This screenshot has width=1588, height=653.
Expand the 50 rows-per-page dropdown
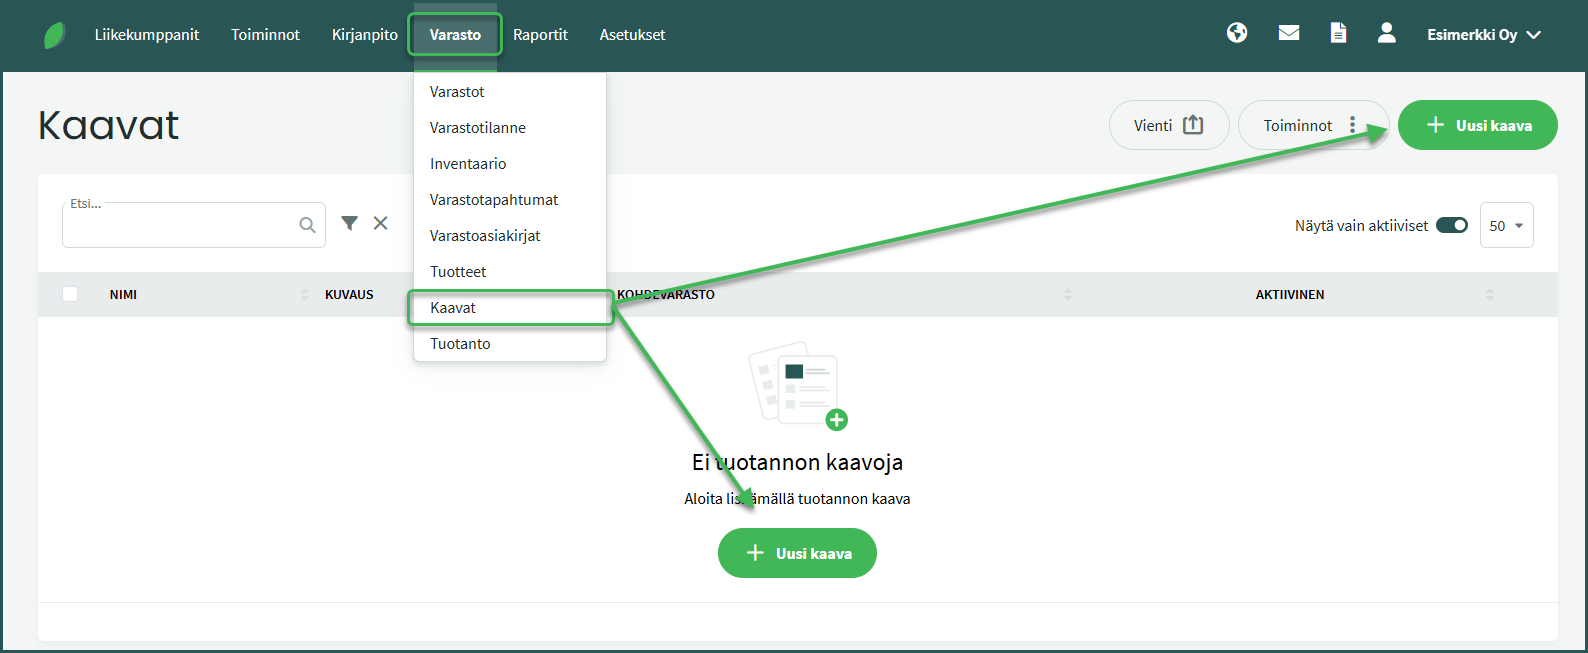point(1506,226)
